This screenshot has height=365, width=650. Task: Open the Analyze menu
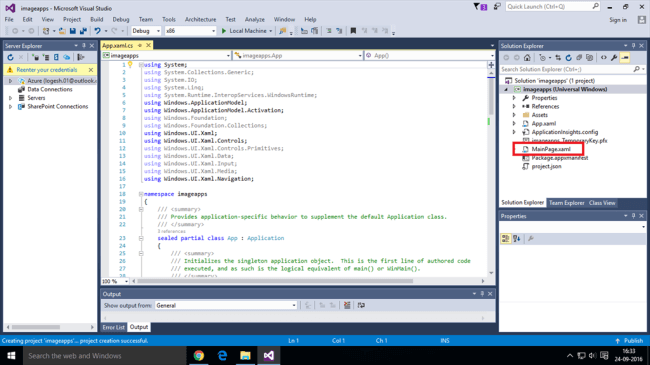click(x=255, y=19)
